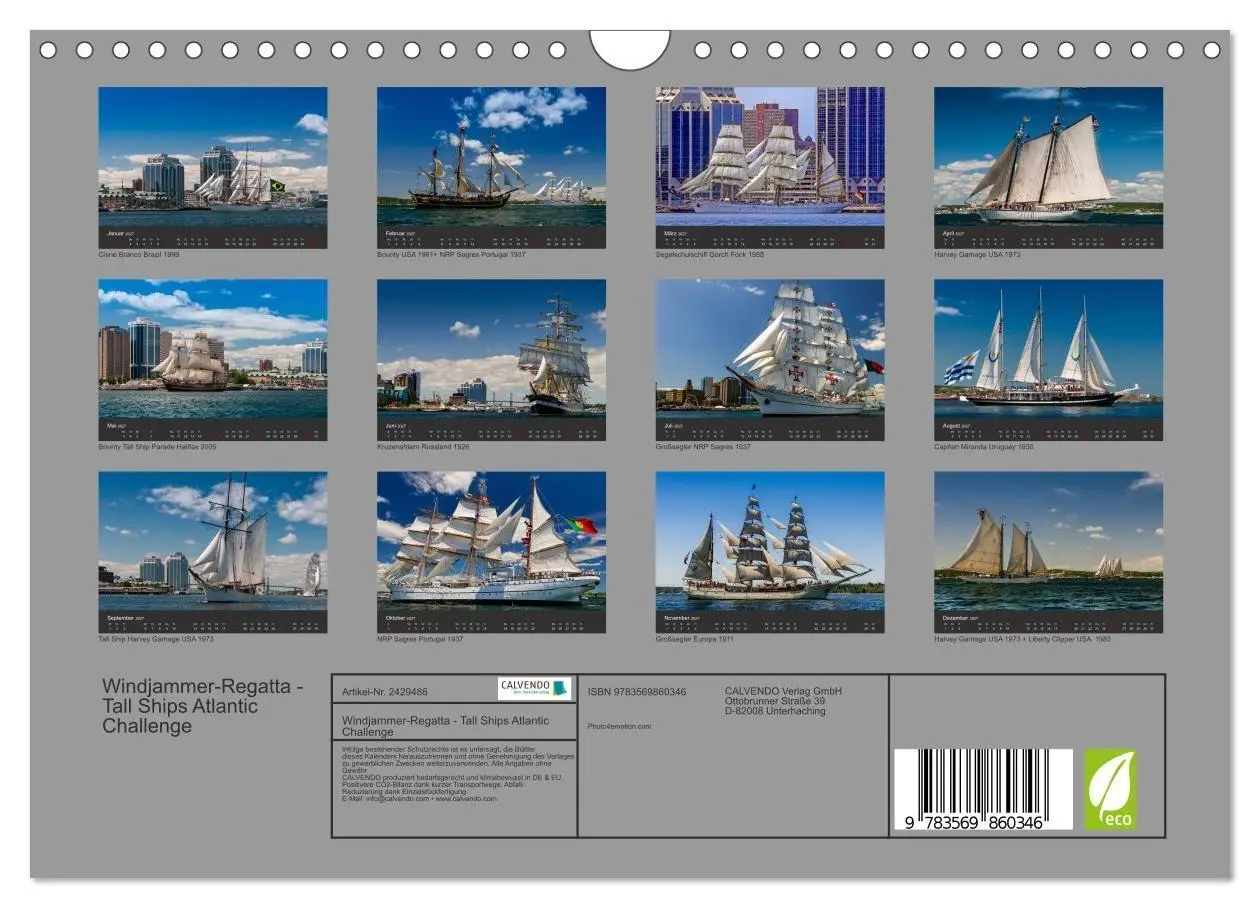The height and width of the screenshot is (908, 1260).
Task: Click the boxed Windjammer-Regatta title below article number
Action: (445, 726)
